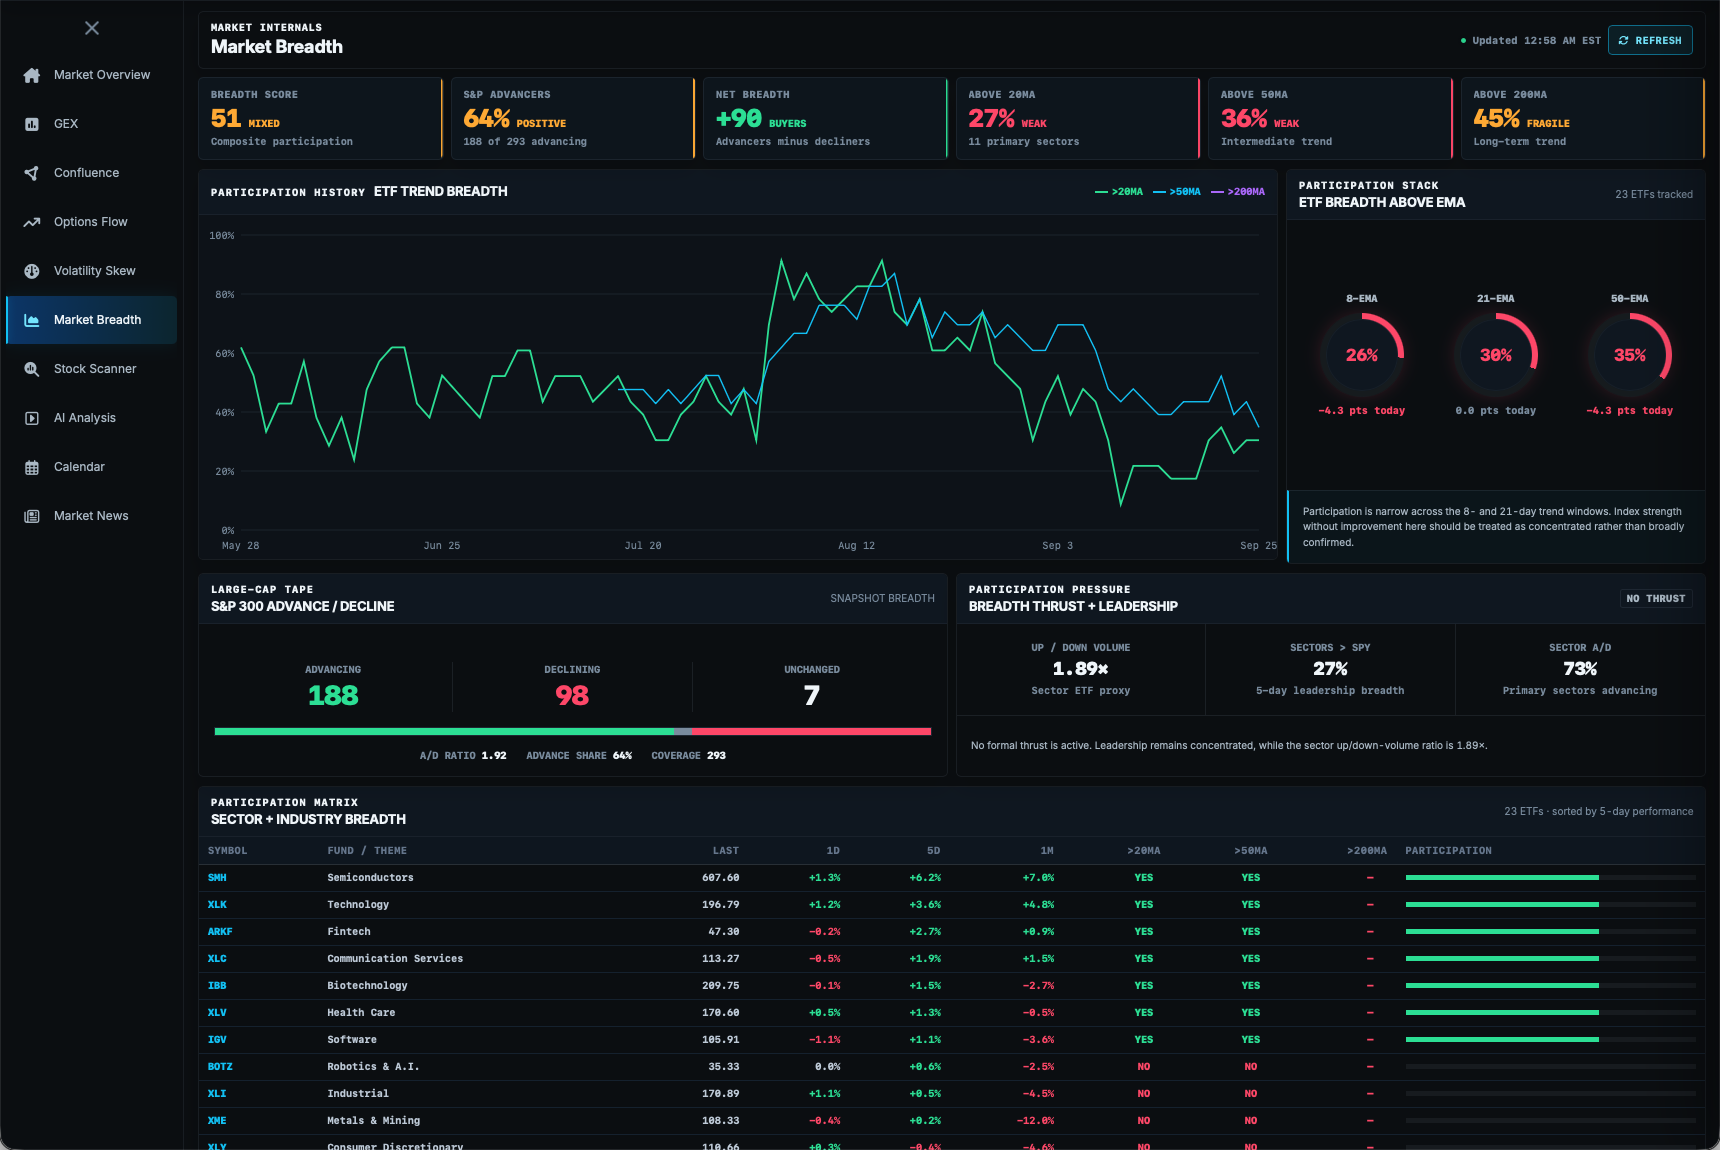Go to Stock Scanner
Screen dimensions: 1720x1150
pyautogui.click(x=91, y=369)
